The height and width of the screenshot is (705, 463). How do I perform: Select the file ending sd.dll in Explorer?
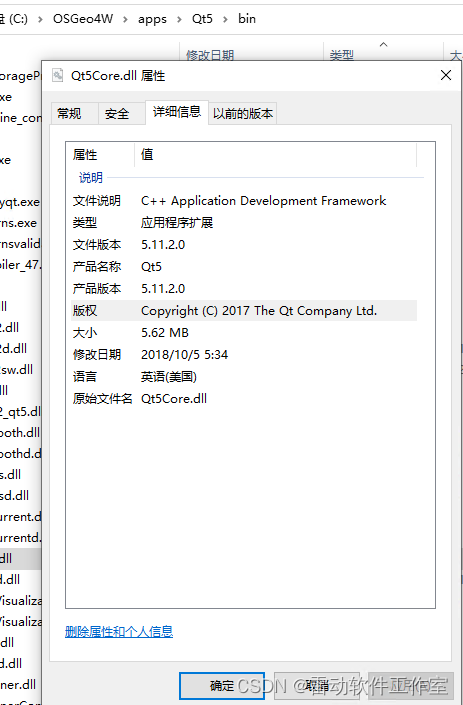15,495
